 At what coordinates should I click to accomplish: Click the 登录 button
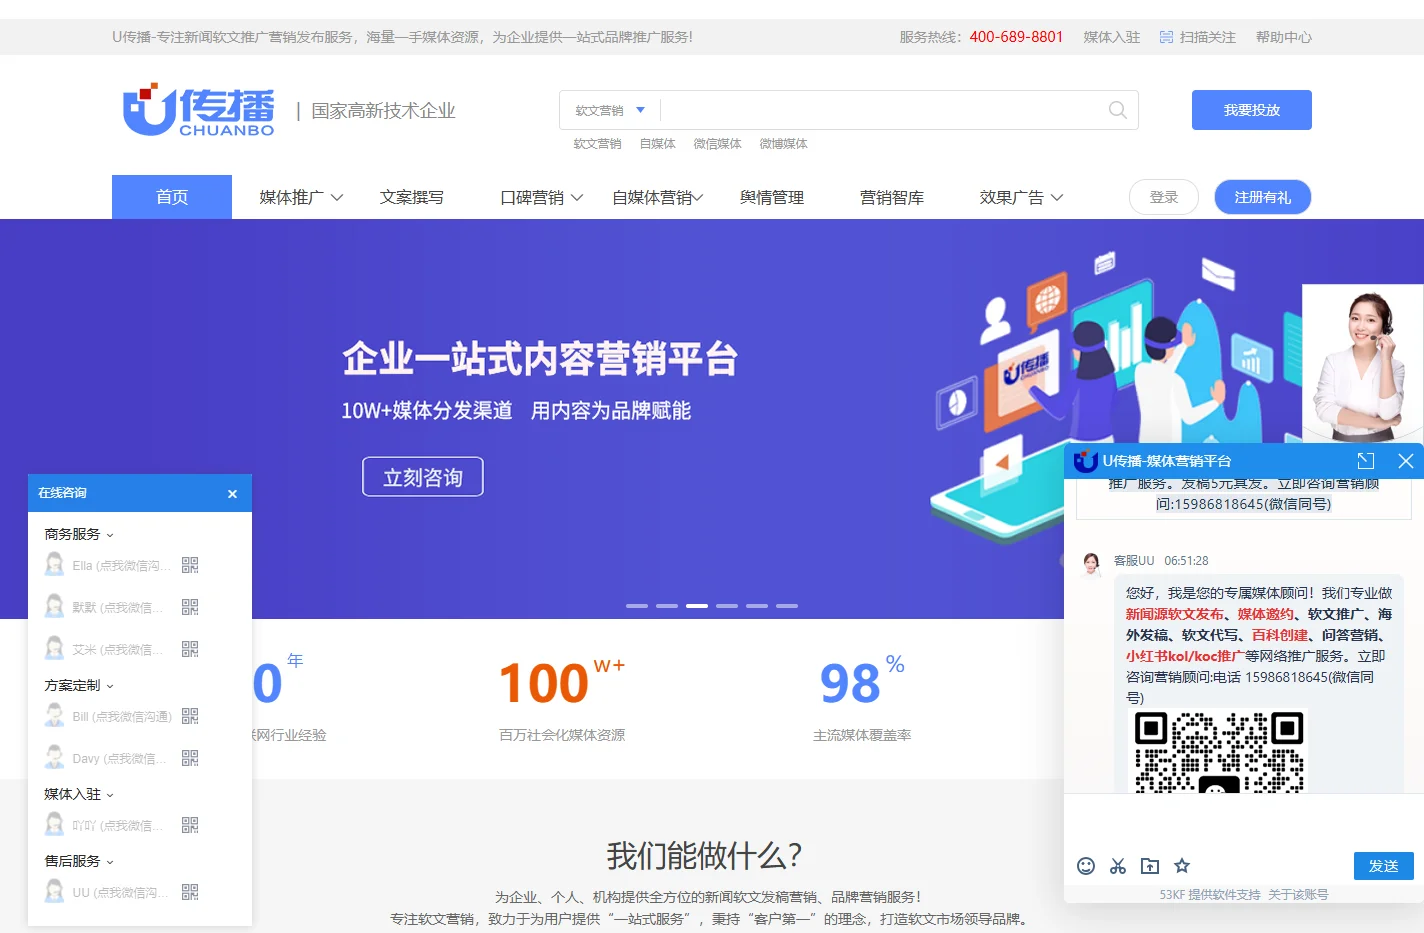1164,197
